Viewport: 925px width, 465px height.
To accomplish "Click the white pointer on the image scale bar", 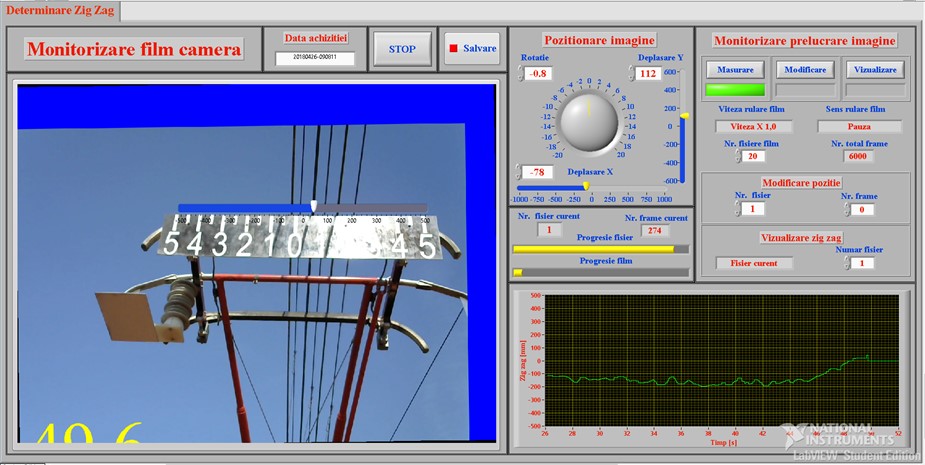I will pyautogui.click(x=314, y=206).
